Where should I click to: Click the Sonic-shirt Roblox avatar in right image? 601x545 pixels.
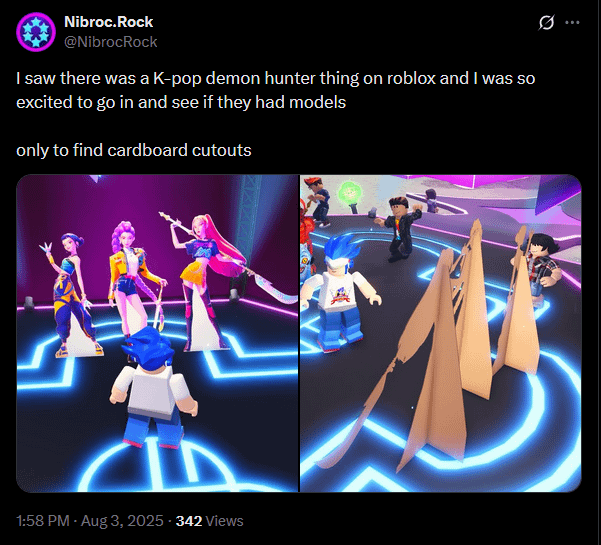[x=339, y=291]
